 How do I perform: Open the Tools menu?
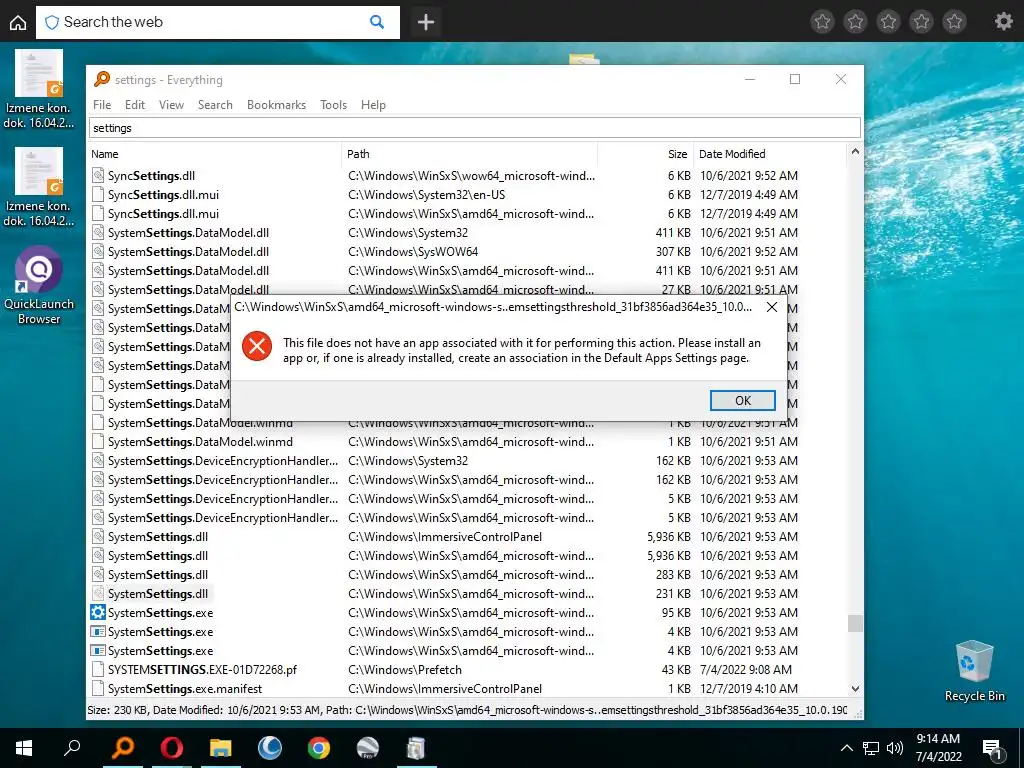pos(333,104)
